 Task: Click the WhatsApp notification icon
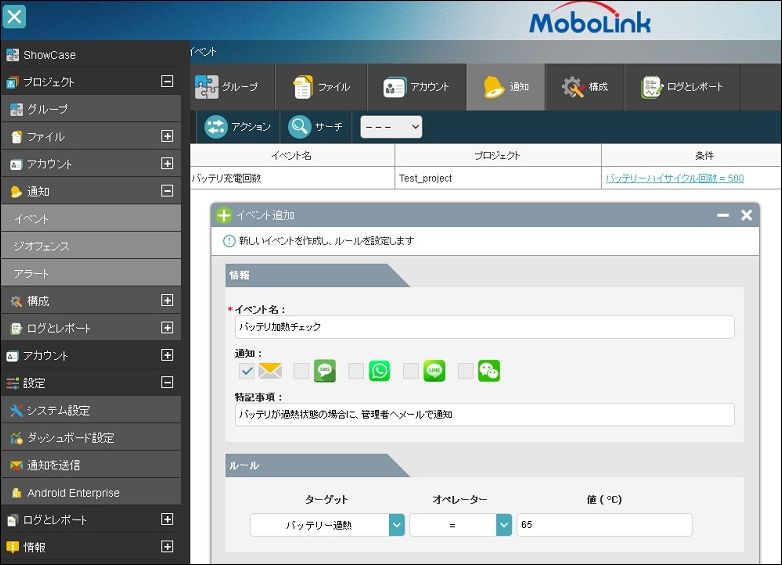click(x=379, y=371)
